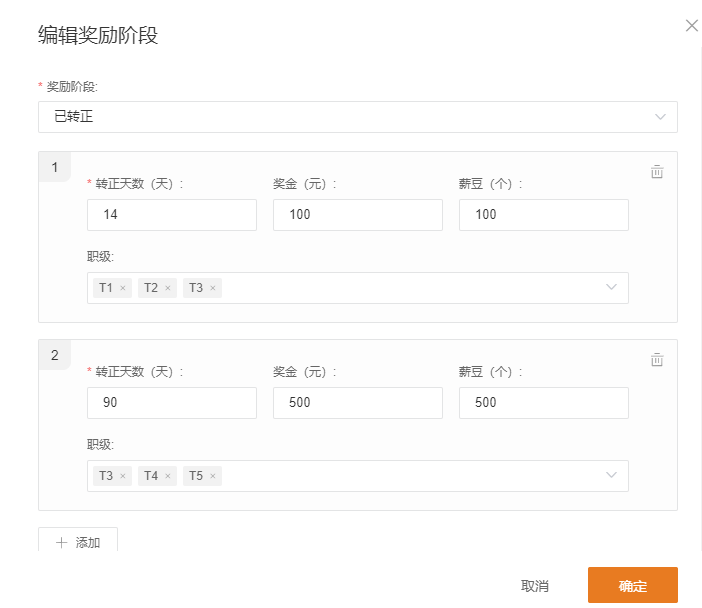Click the T2 tag label in stage 1

coord(151,288)
